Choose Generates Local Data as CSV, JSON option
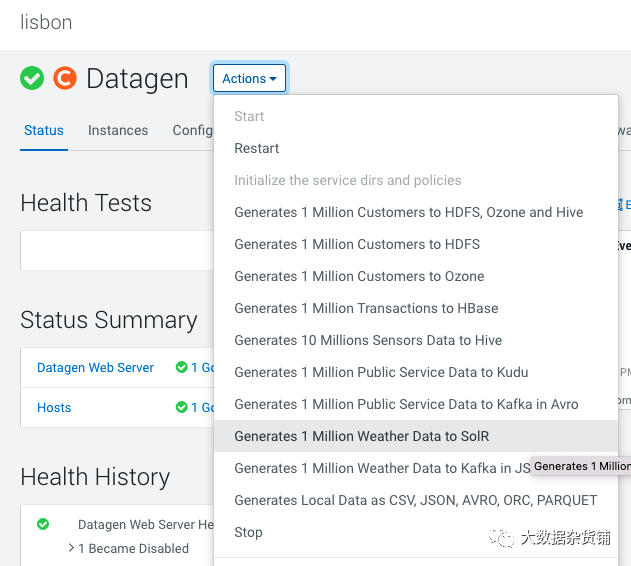This screenshot has height=566, width=631. tap(415, 500)
